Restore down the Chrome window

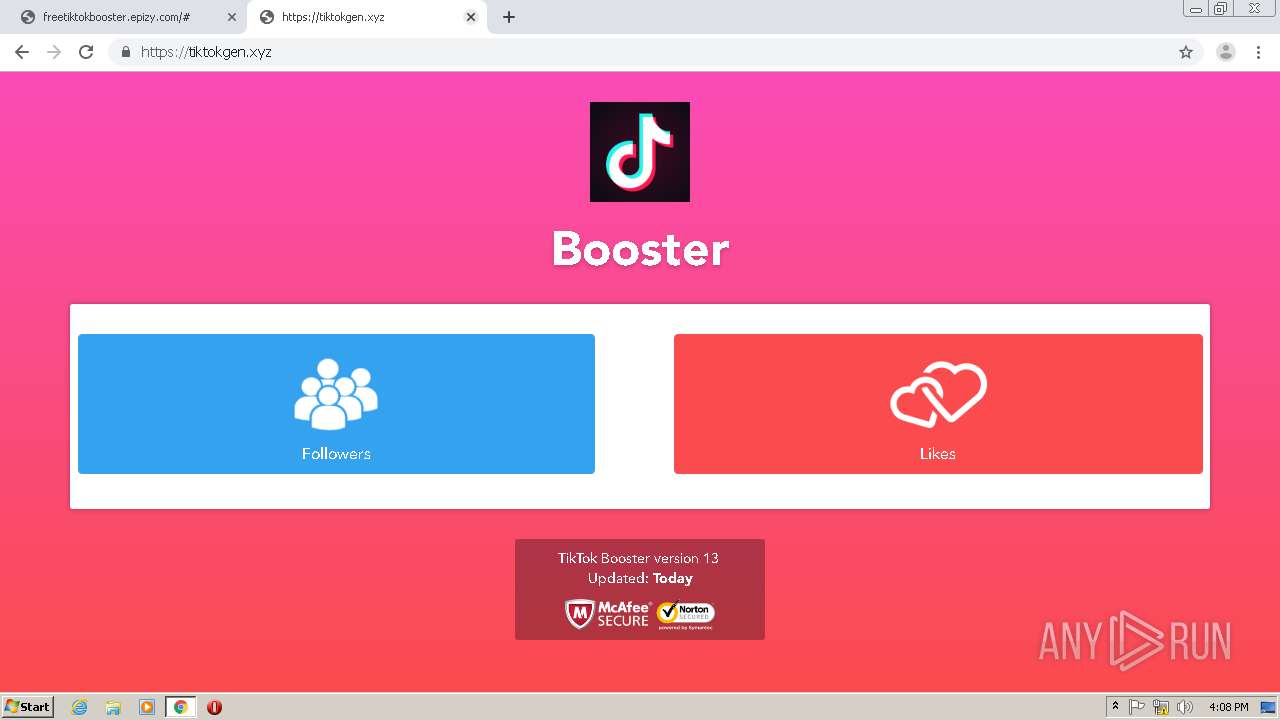(1221, 8)
